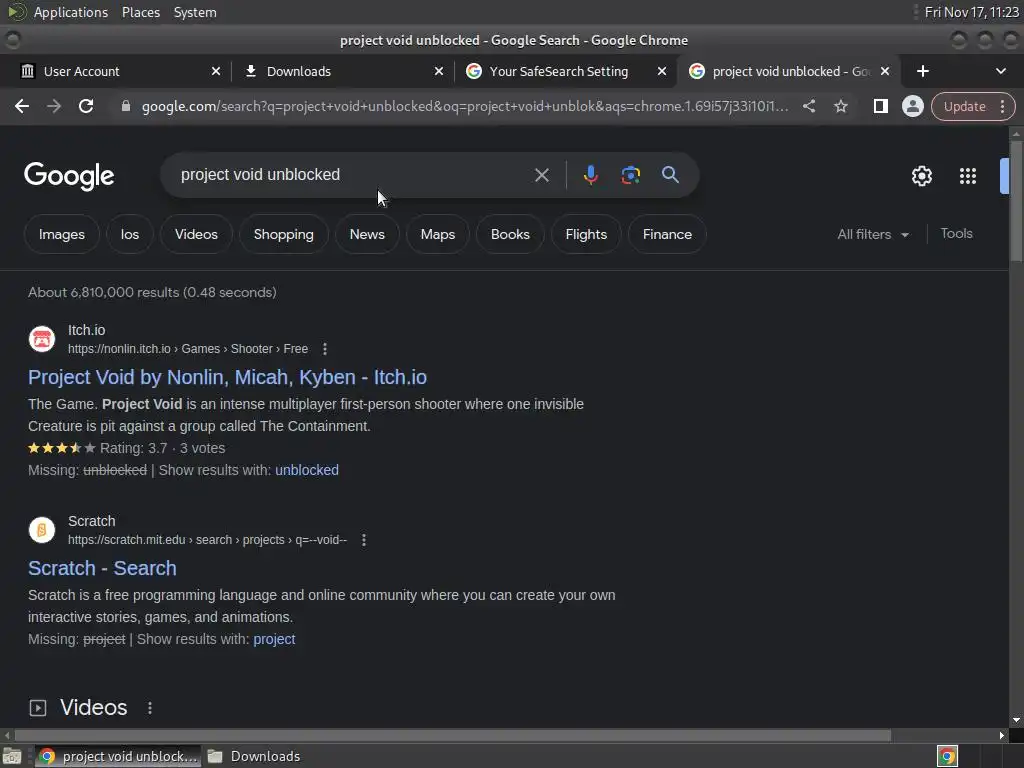Open the Chrome side panel
This screenshot has height=768, width=1024.
click(880, 106)
